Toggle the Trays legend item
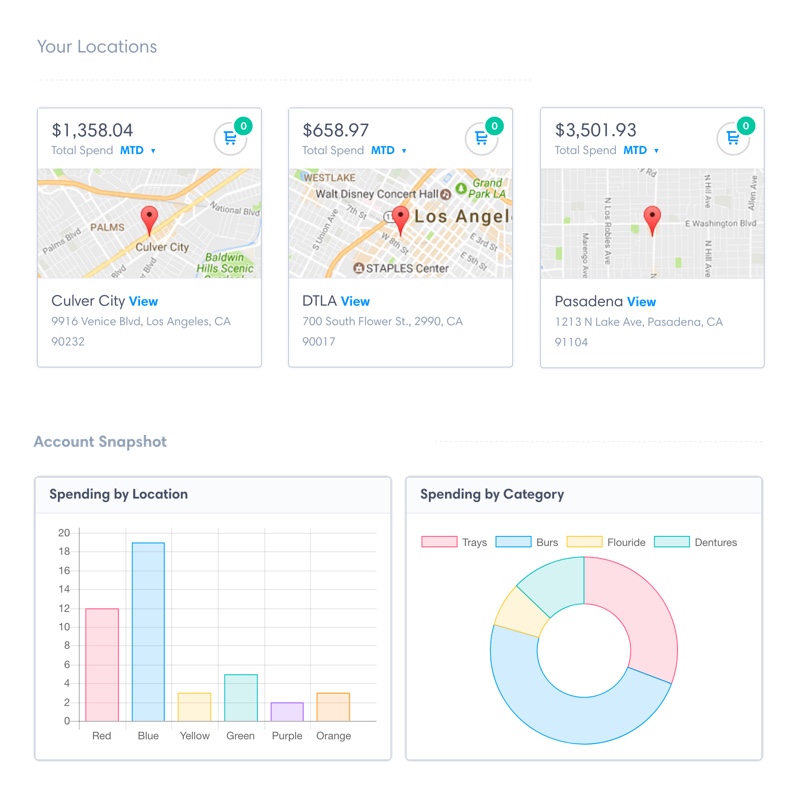 [455, 542]
